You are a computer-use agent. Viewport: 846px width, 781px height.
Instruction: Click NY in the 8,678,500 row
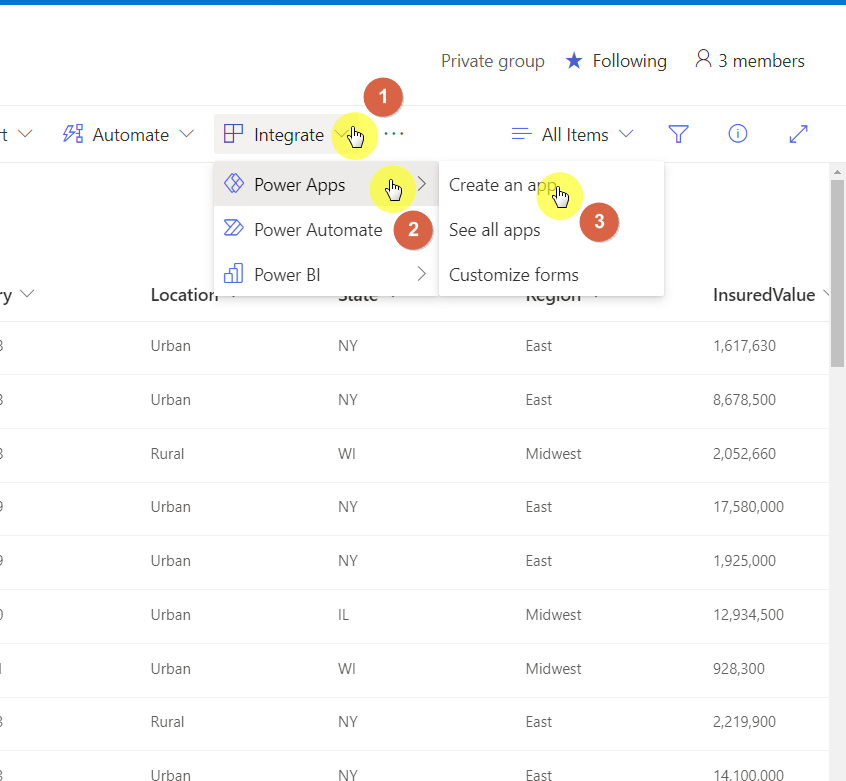[347, 400]
